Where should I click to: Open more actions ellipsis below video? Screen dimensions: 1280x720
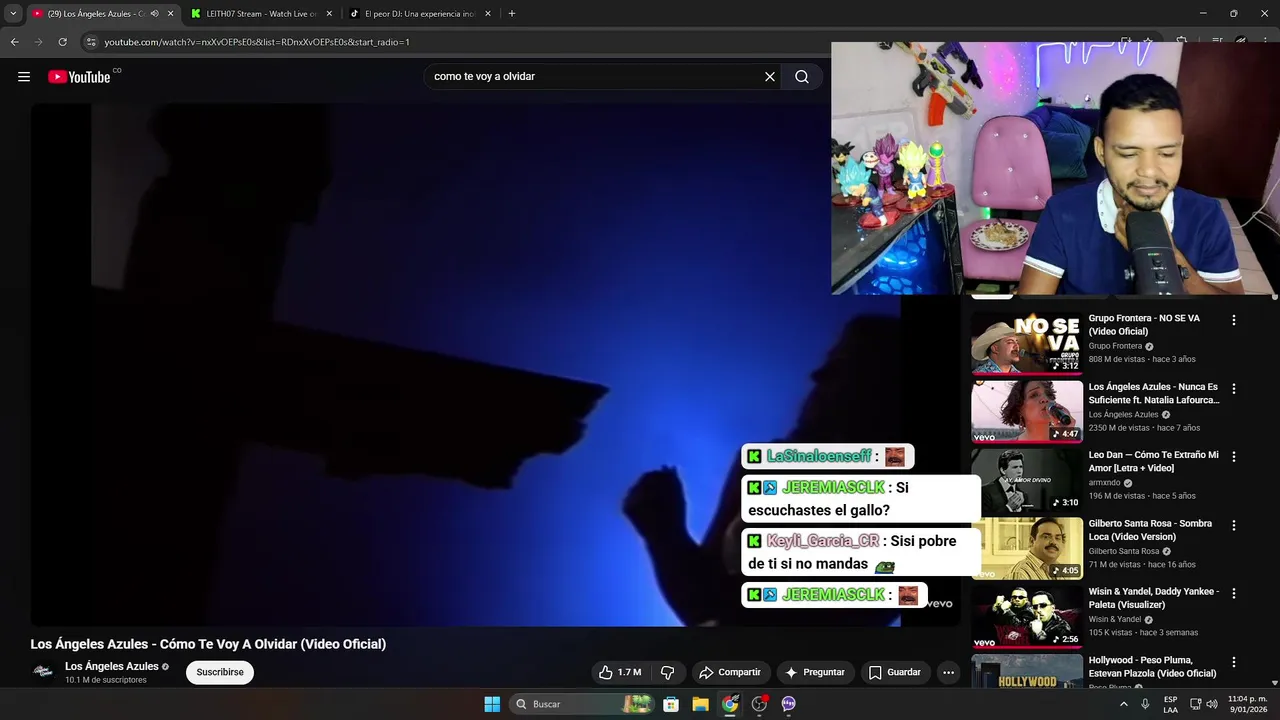click(949, 672)
